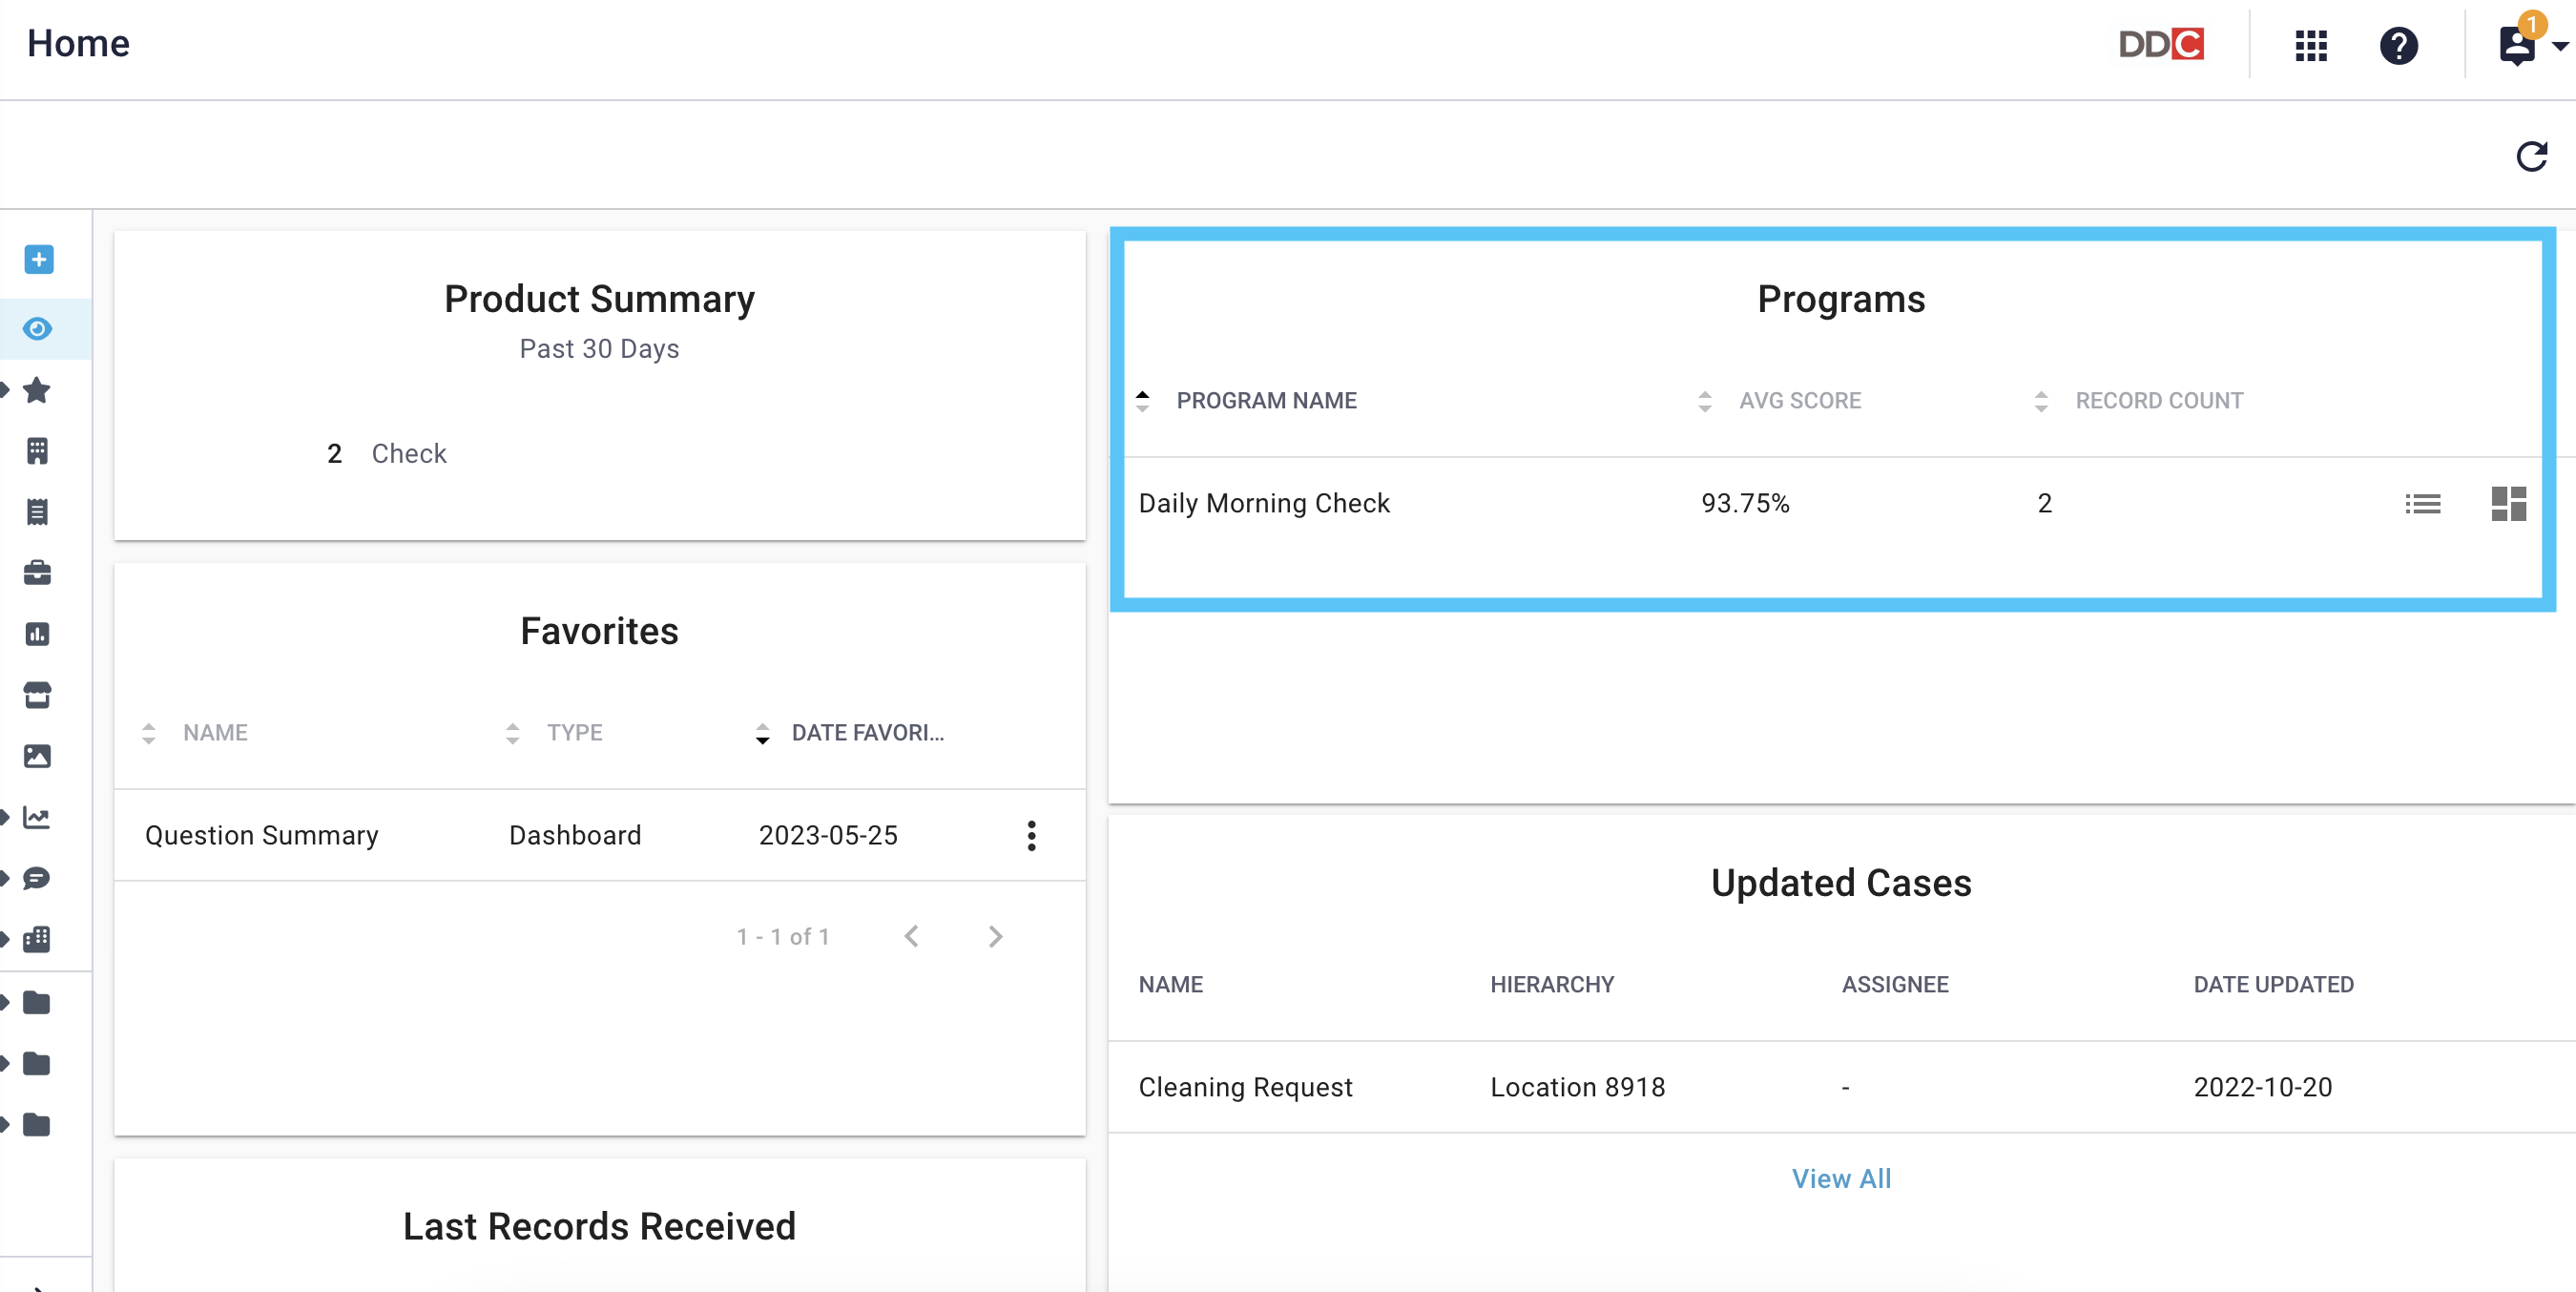Select the briefcase icon in sidebar
The image size is (2576, 1292).
[x=37, y=573]
